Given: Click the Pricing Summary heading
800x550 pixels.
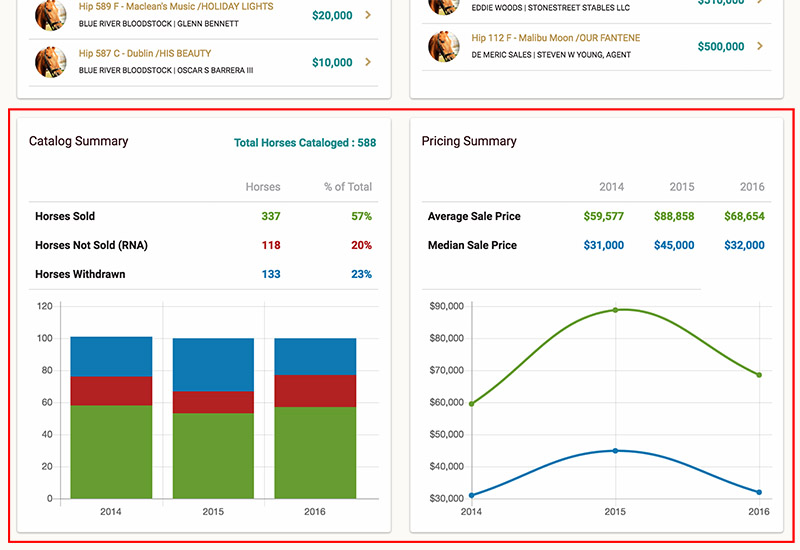Looking at the screenshot, I should [x=469, y=141].
